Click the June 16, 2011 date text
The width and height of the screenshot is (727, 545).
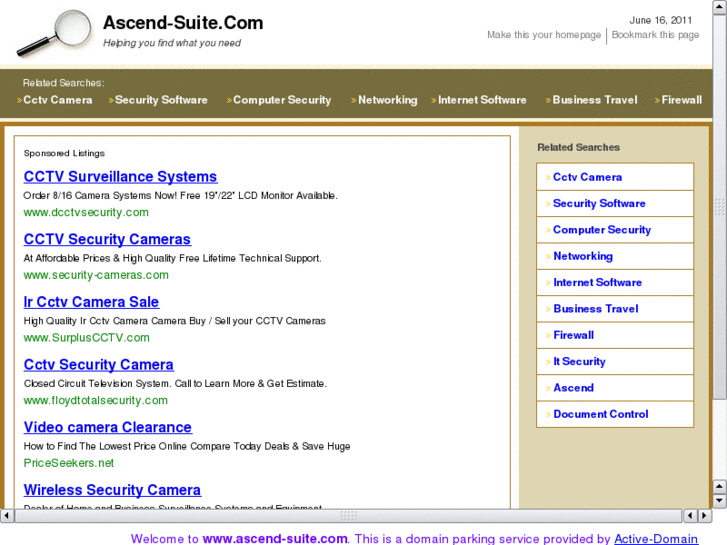coord(660,20)
